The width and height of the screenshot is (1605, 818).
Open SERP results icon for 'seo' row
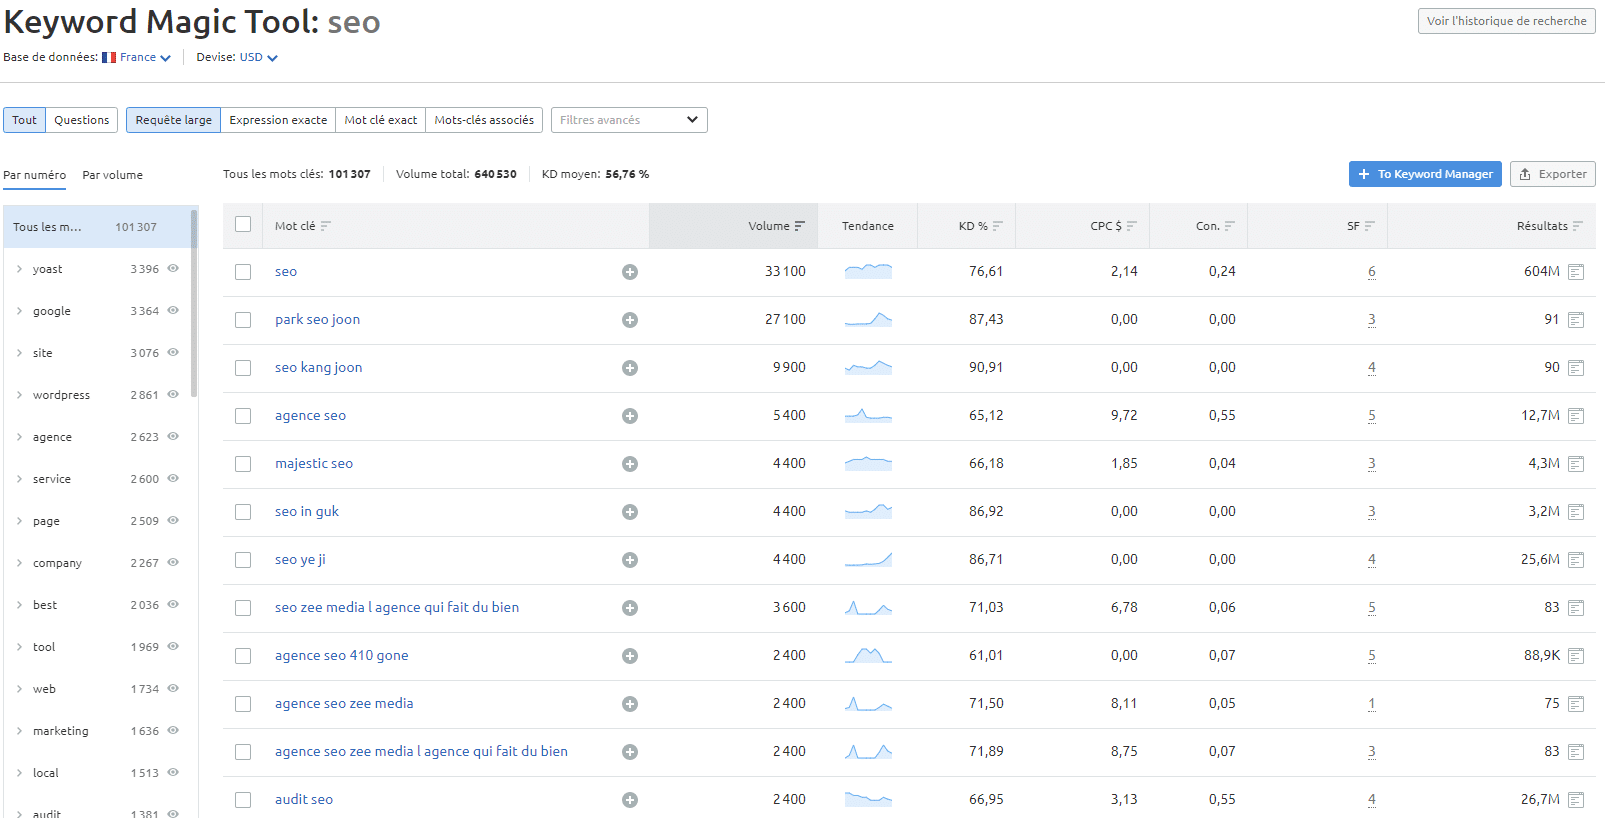1576,272
